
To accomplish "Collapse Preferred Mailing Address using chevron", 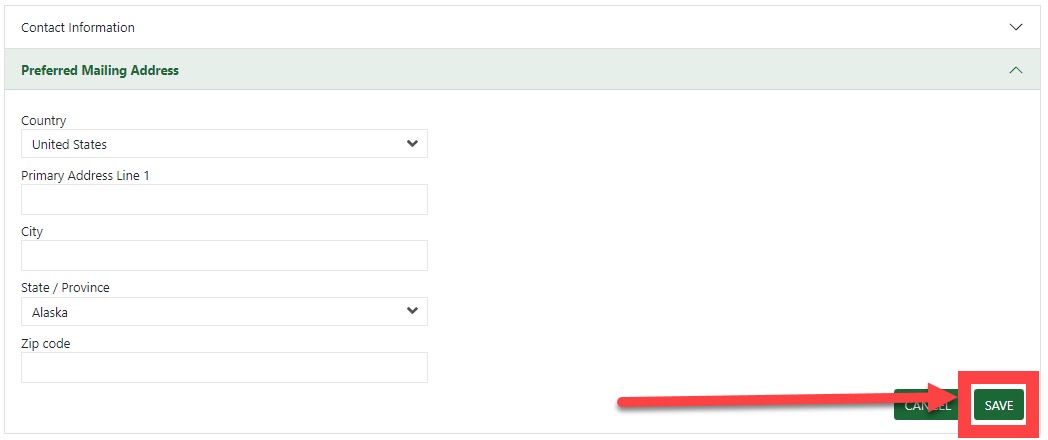I will click(x=1016, y=70).
